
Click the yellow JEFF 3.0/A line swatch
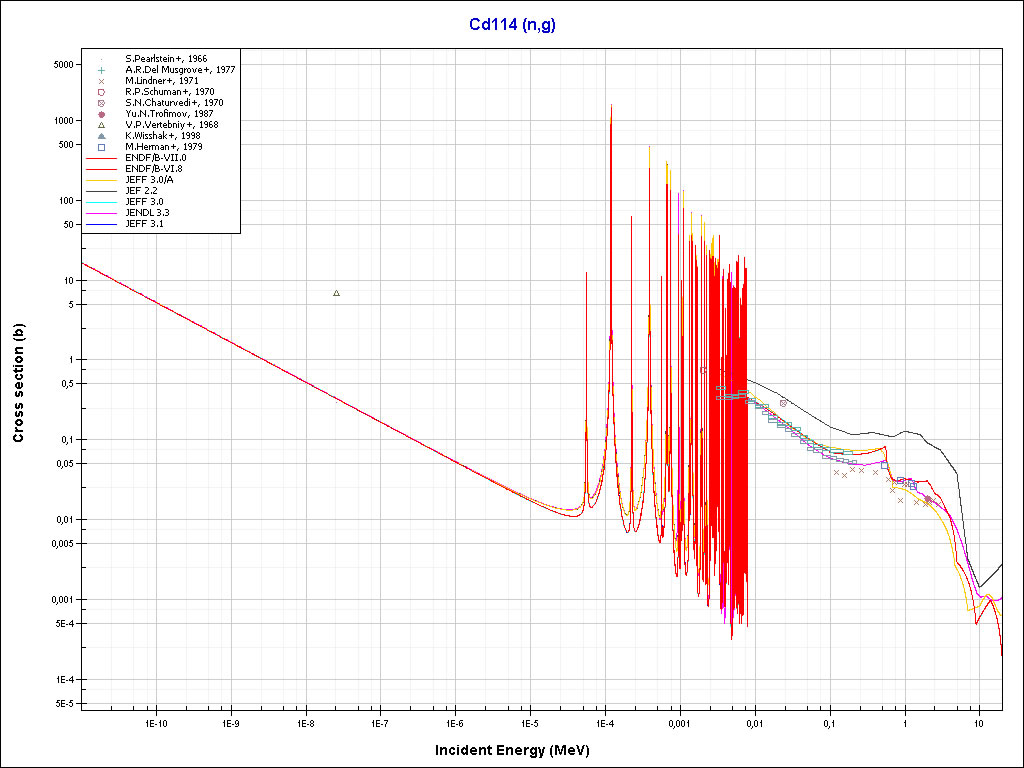(x=102, y=180)
